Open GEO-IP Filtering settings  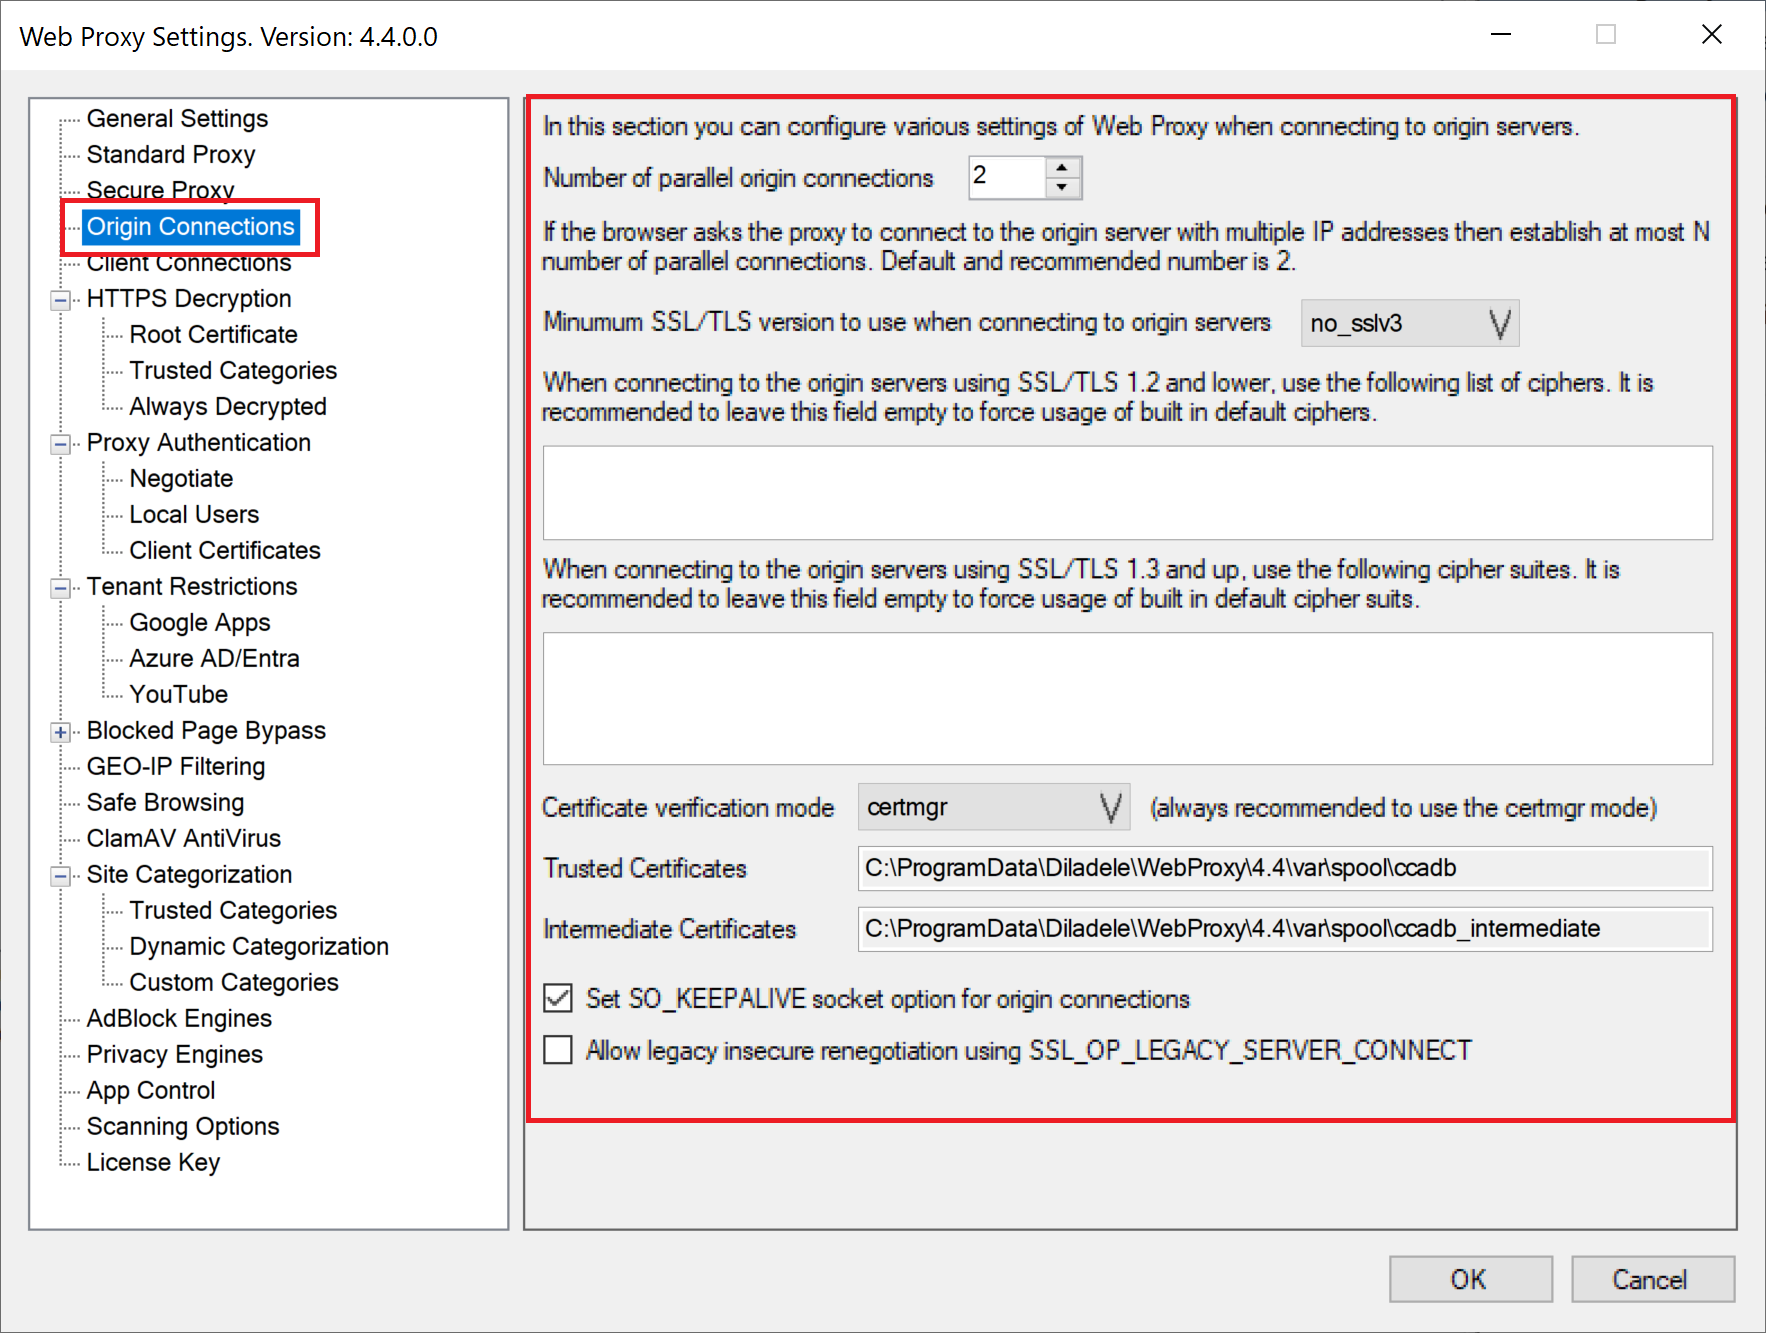[x=176, y=767]
